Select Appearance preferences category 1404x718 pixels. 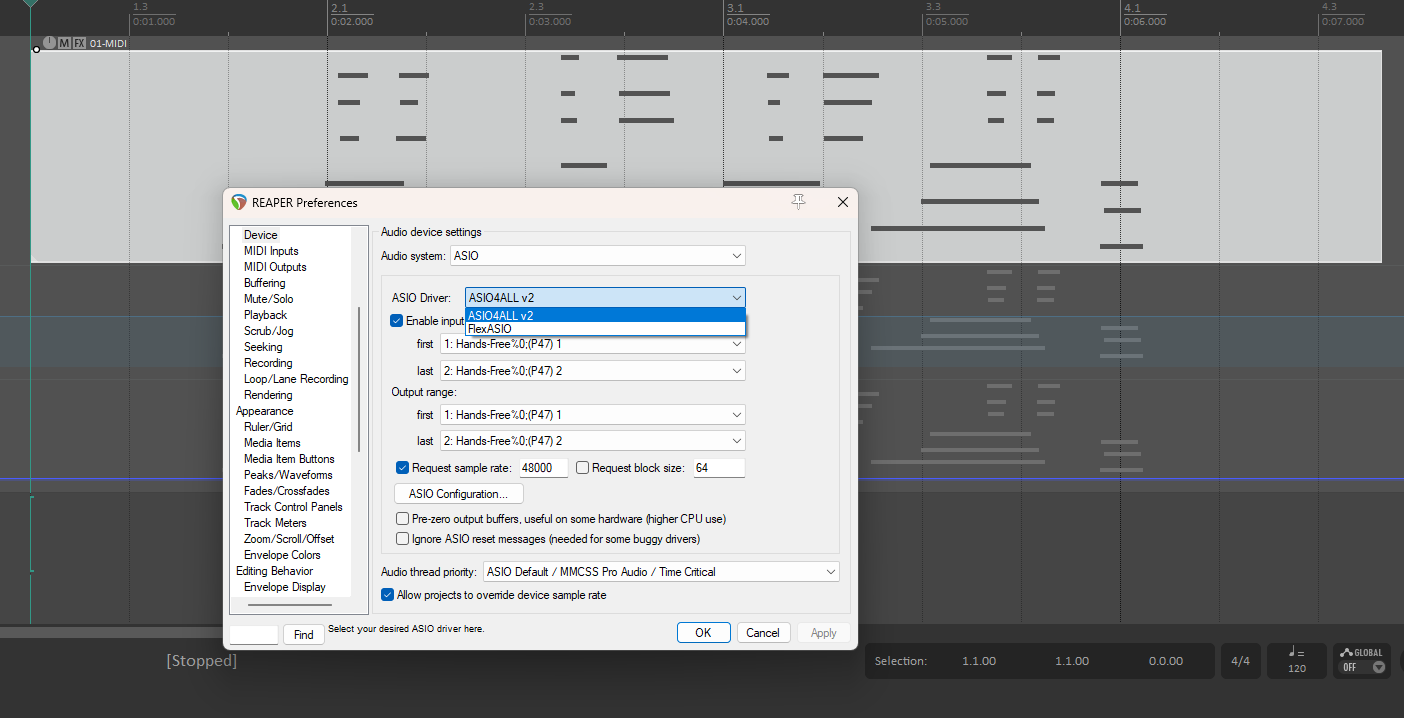(x=265, y=411)
